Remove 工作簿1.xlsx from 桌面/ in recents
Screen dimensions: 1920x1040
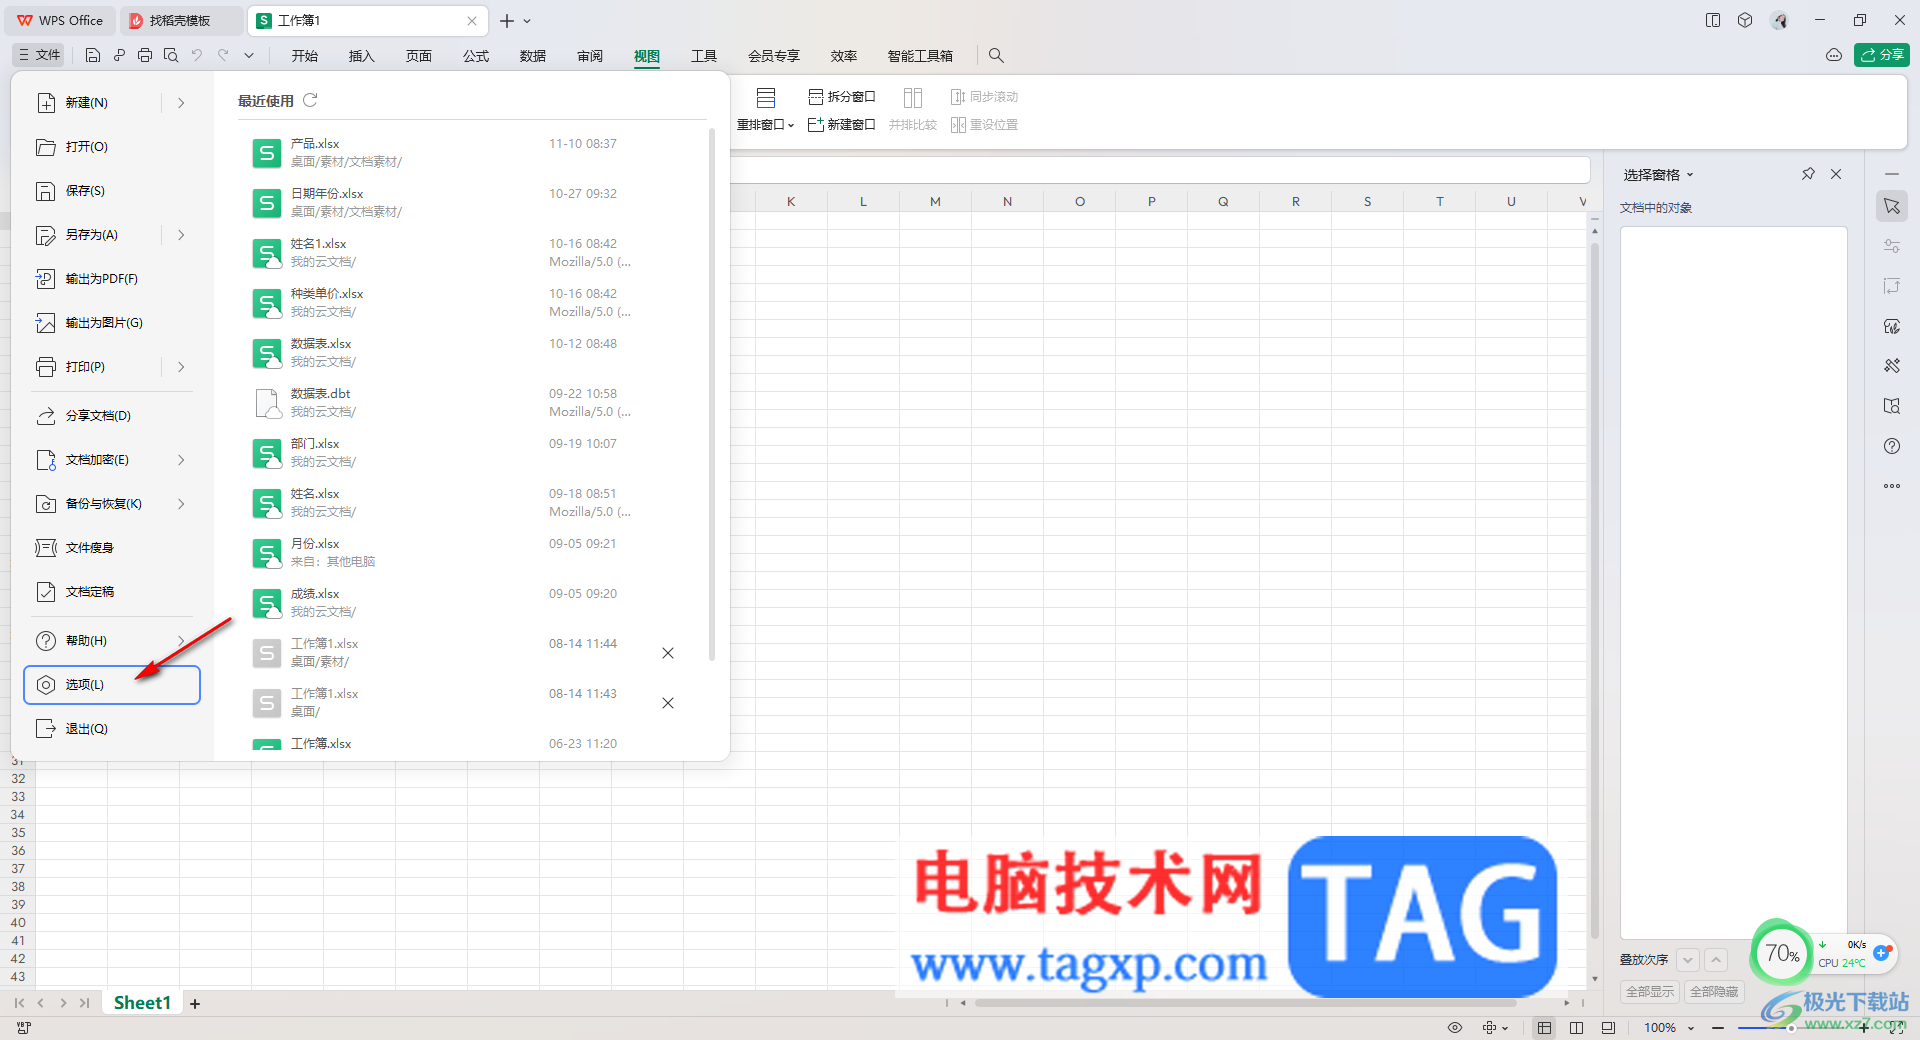(x=668, y=703)
